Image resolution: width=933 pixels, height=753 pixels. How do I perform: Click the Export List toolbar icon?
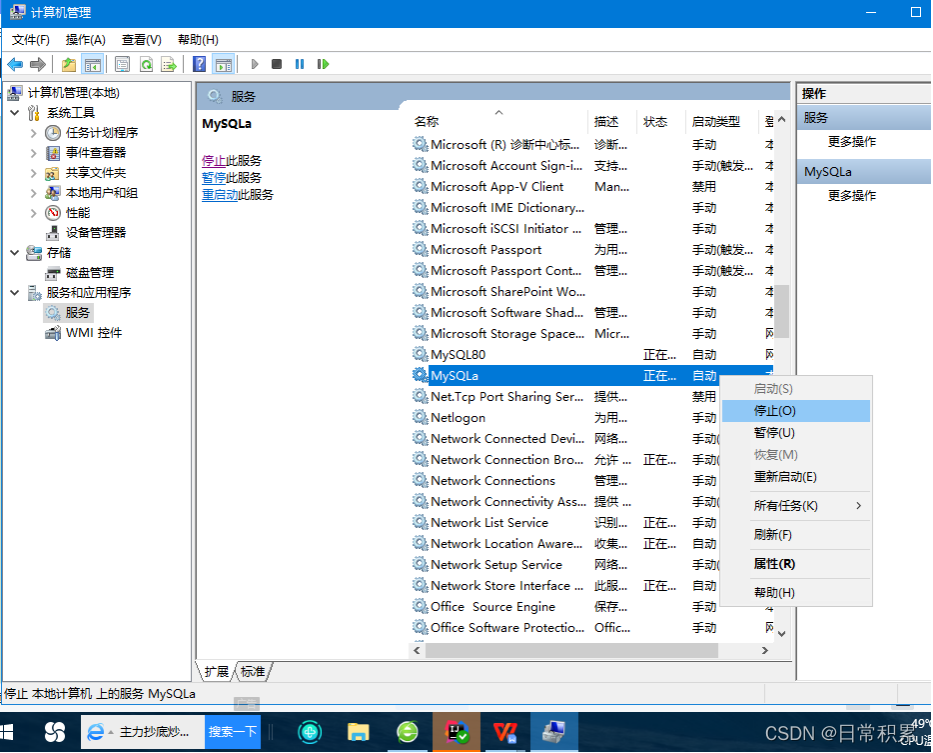tap(169, 64)
